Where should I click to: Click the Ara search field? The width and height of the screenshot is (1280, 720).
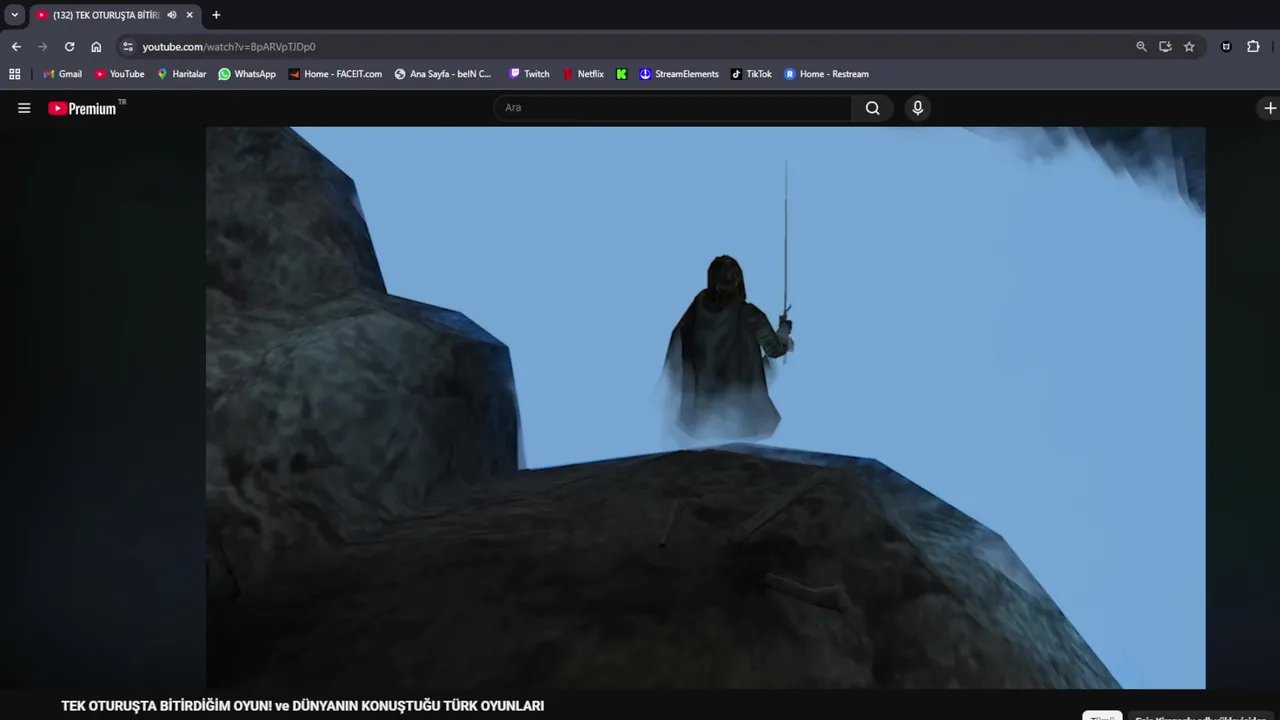pos(672,108)
